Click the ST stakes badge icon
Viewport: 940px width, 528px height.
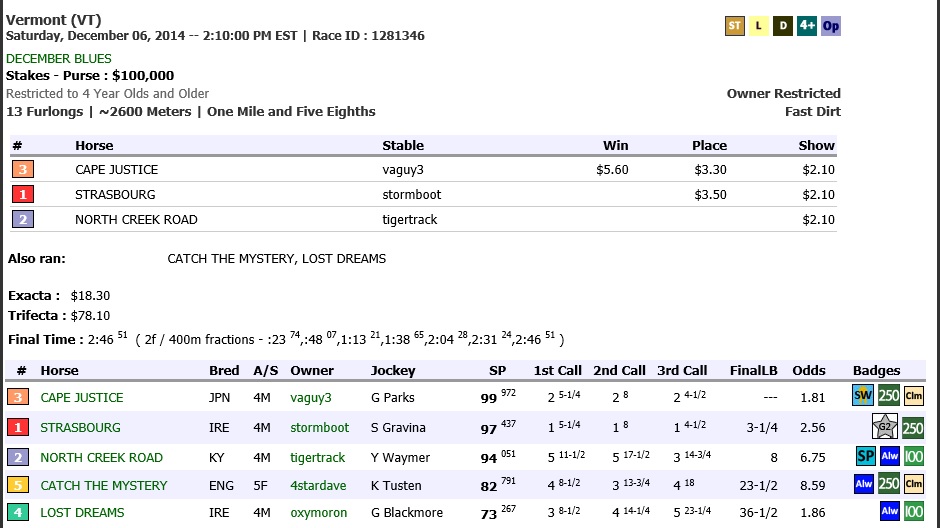point(734,26)
